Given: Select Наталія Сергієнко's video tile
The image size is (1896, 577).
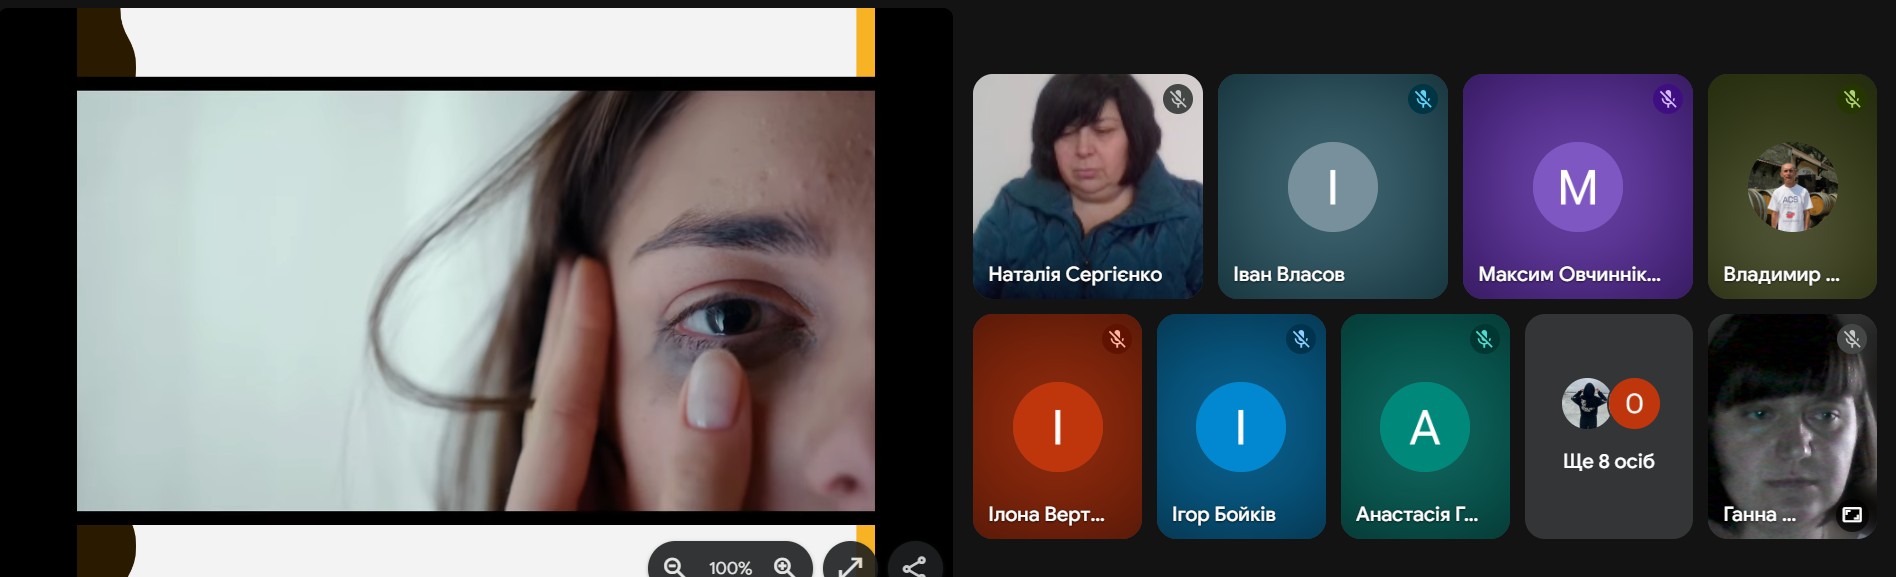Looking at the screenshot, I should click(x=1087, y=186).
